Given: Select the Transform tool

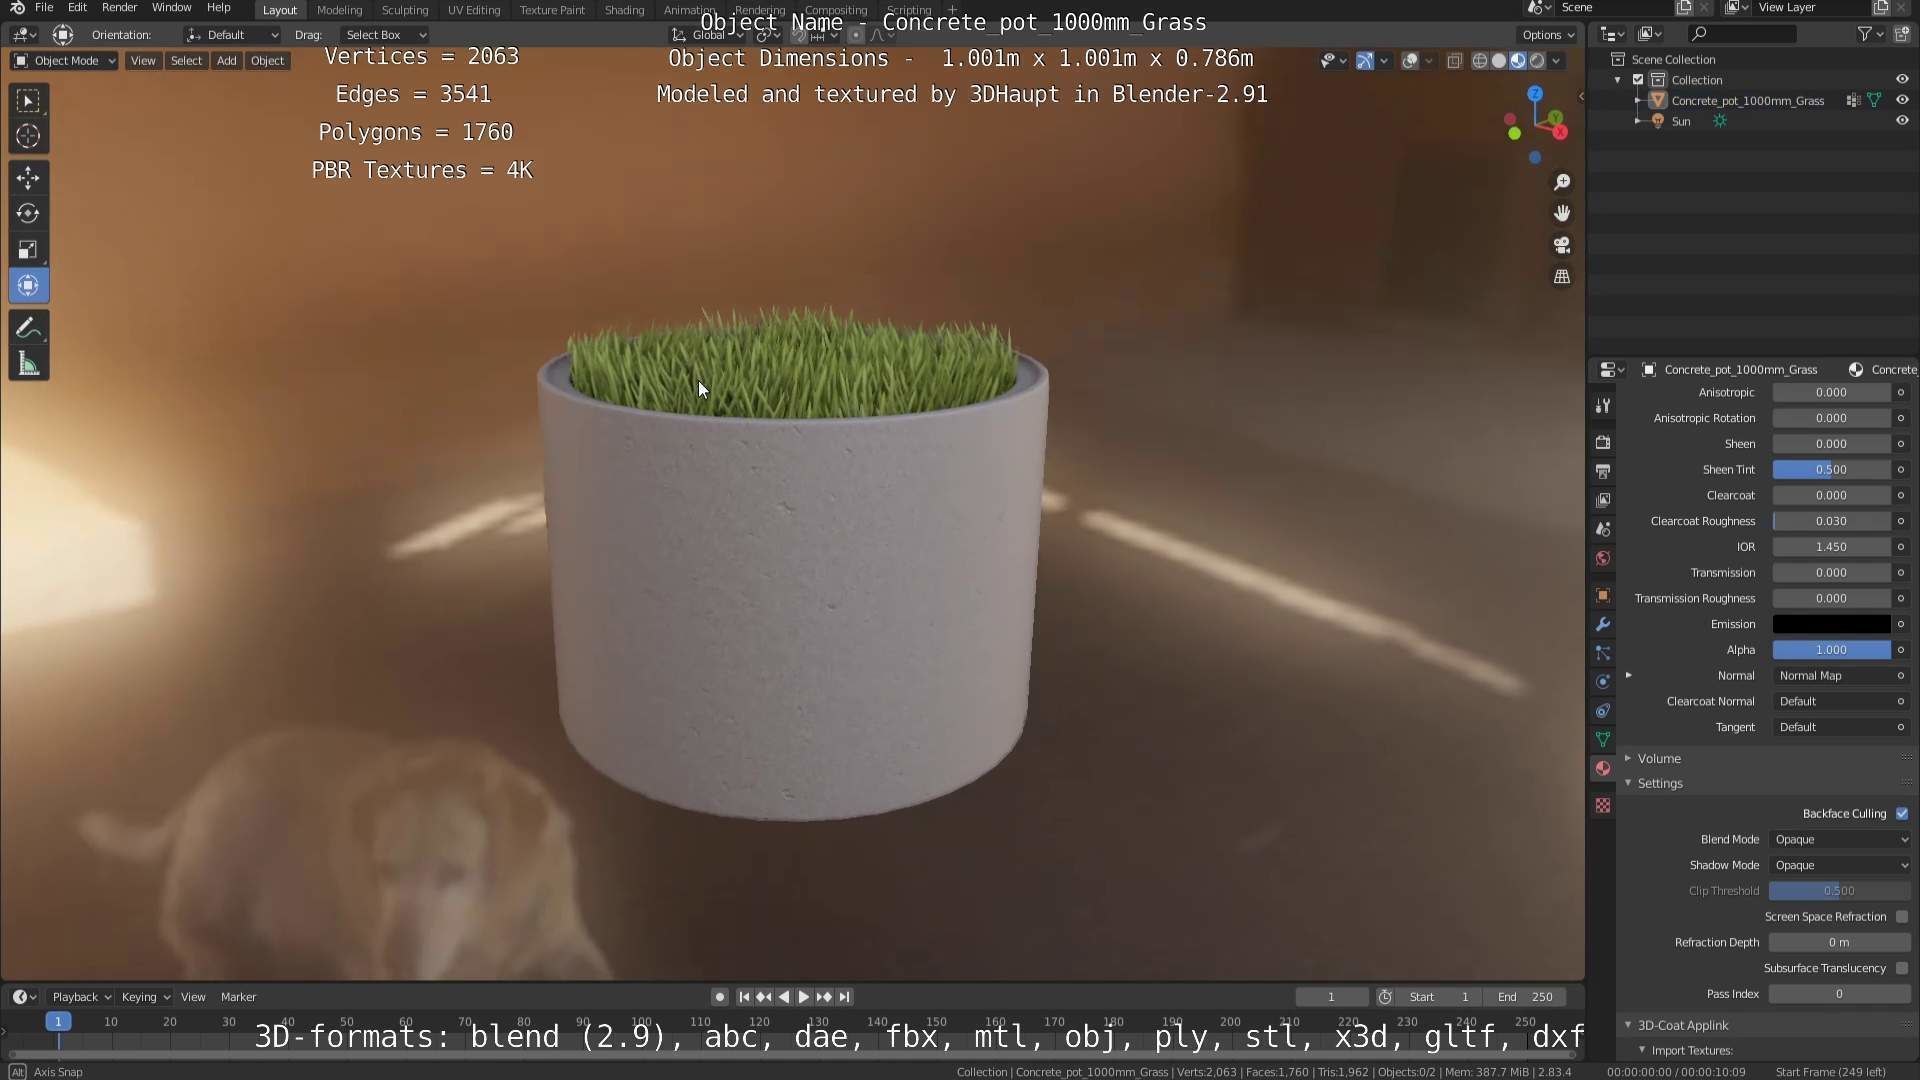Looking at the screenshot, I should pyautogui.click(x=28, y=286).
